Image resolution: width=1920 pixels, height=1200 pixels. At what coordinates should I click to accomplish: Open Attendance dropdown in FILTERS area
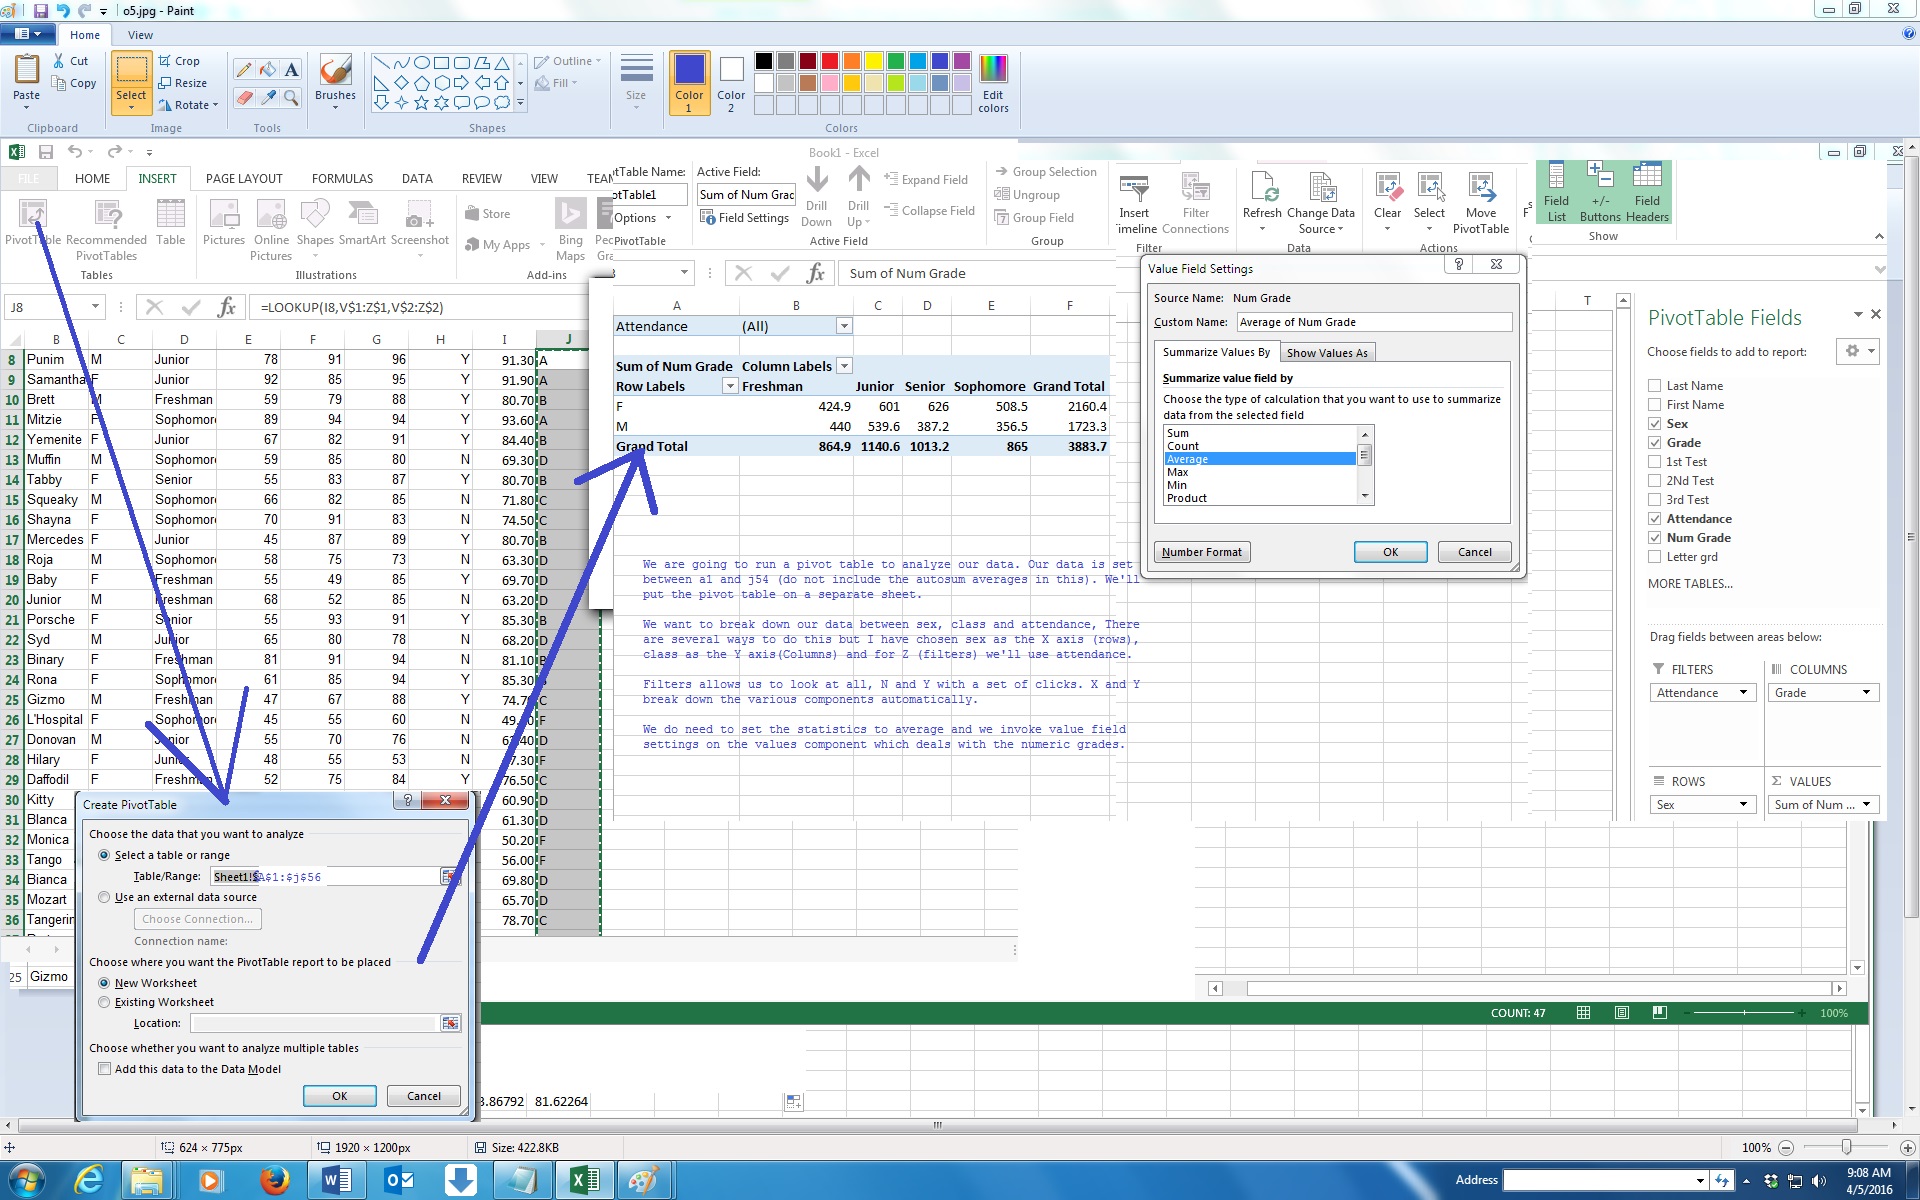click(1744, 693)
